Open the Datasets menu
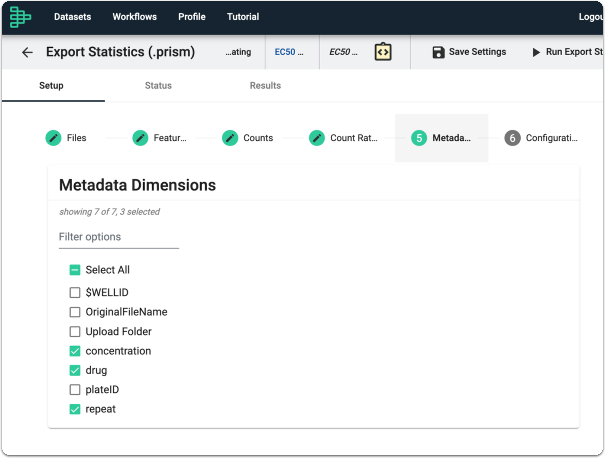Viewport: 605px width, 458px height. (x=73, y=17)
